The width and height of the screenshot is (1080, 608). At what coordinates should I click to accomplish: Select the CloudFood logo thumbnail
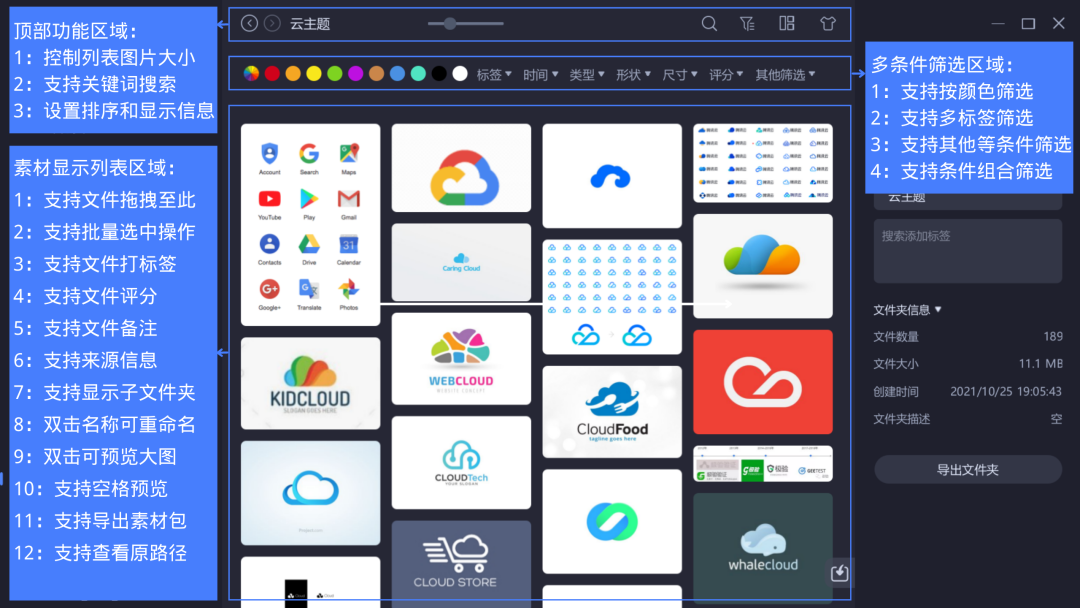coord(612,412)
